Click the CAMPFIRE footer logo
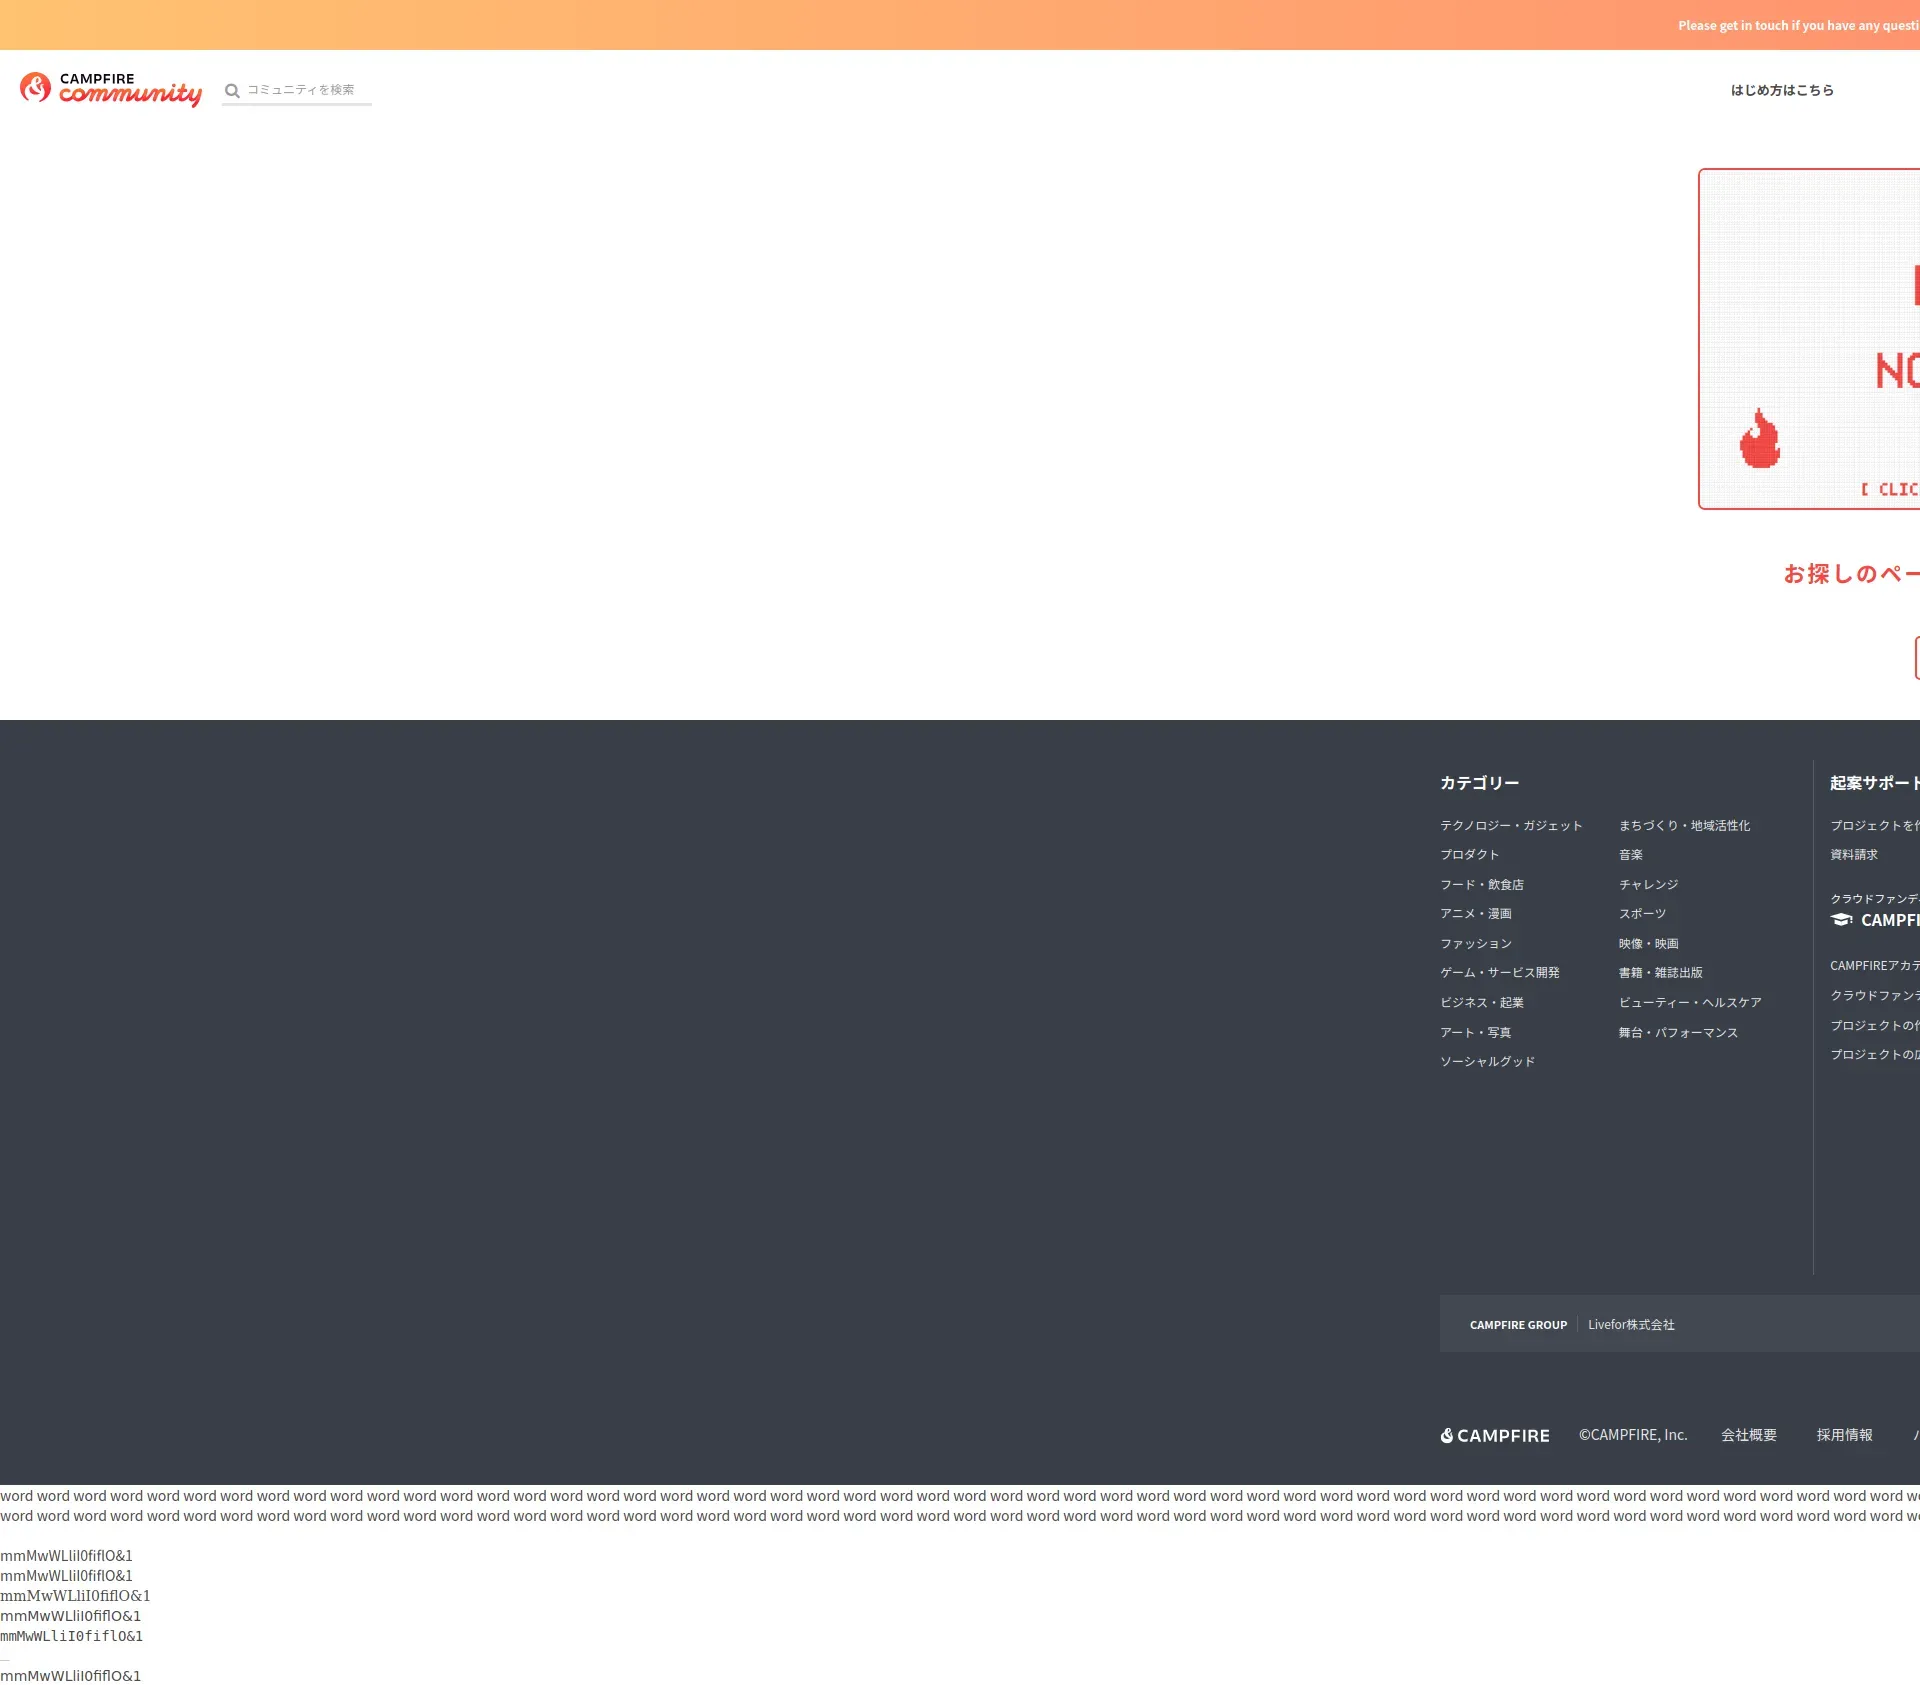Image resolution: width=1920 pixels, height=1685 pixels. point(1495,1435)
